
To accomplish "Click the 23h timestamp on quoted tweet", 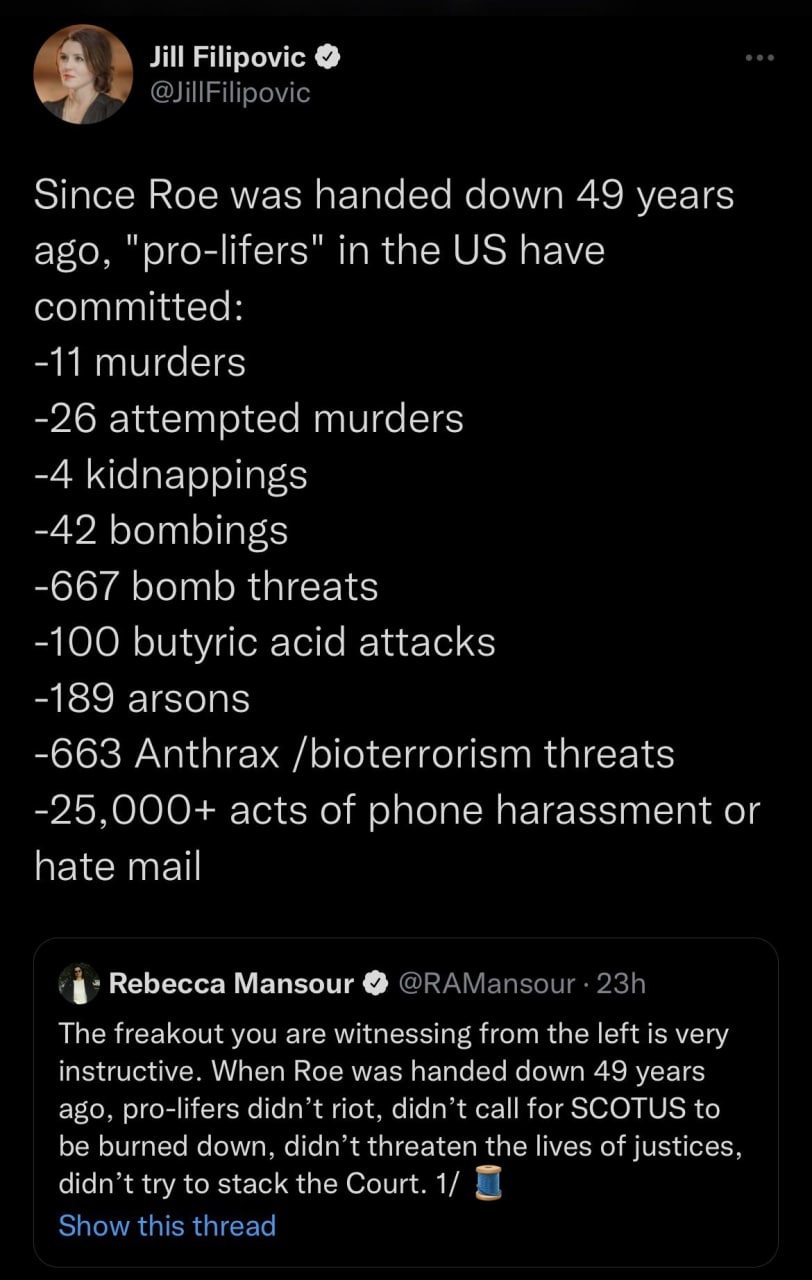I will 621,984.
